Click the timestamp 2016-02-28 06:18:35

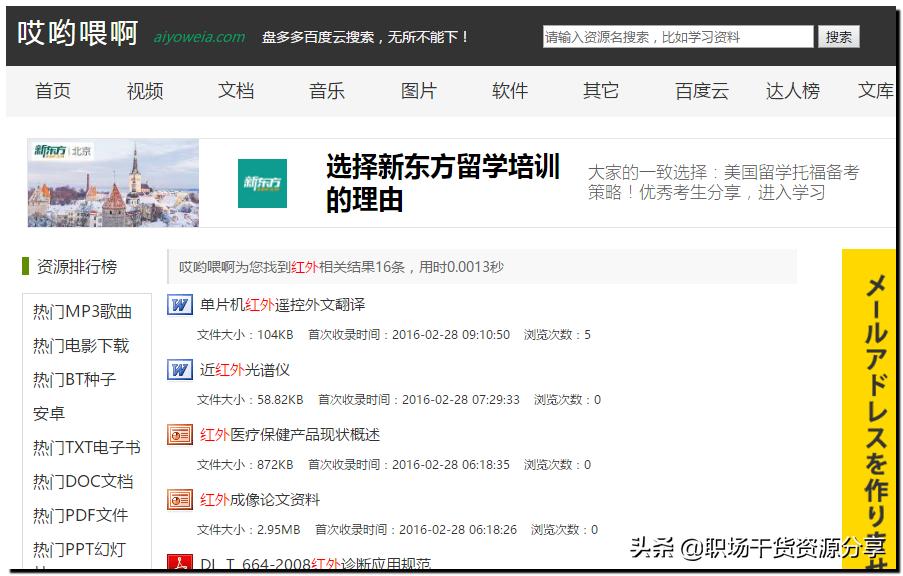[451, 465]
